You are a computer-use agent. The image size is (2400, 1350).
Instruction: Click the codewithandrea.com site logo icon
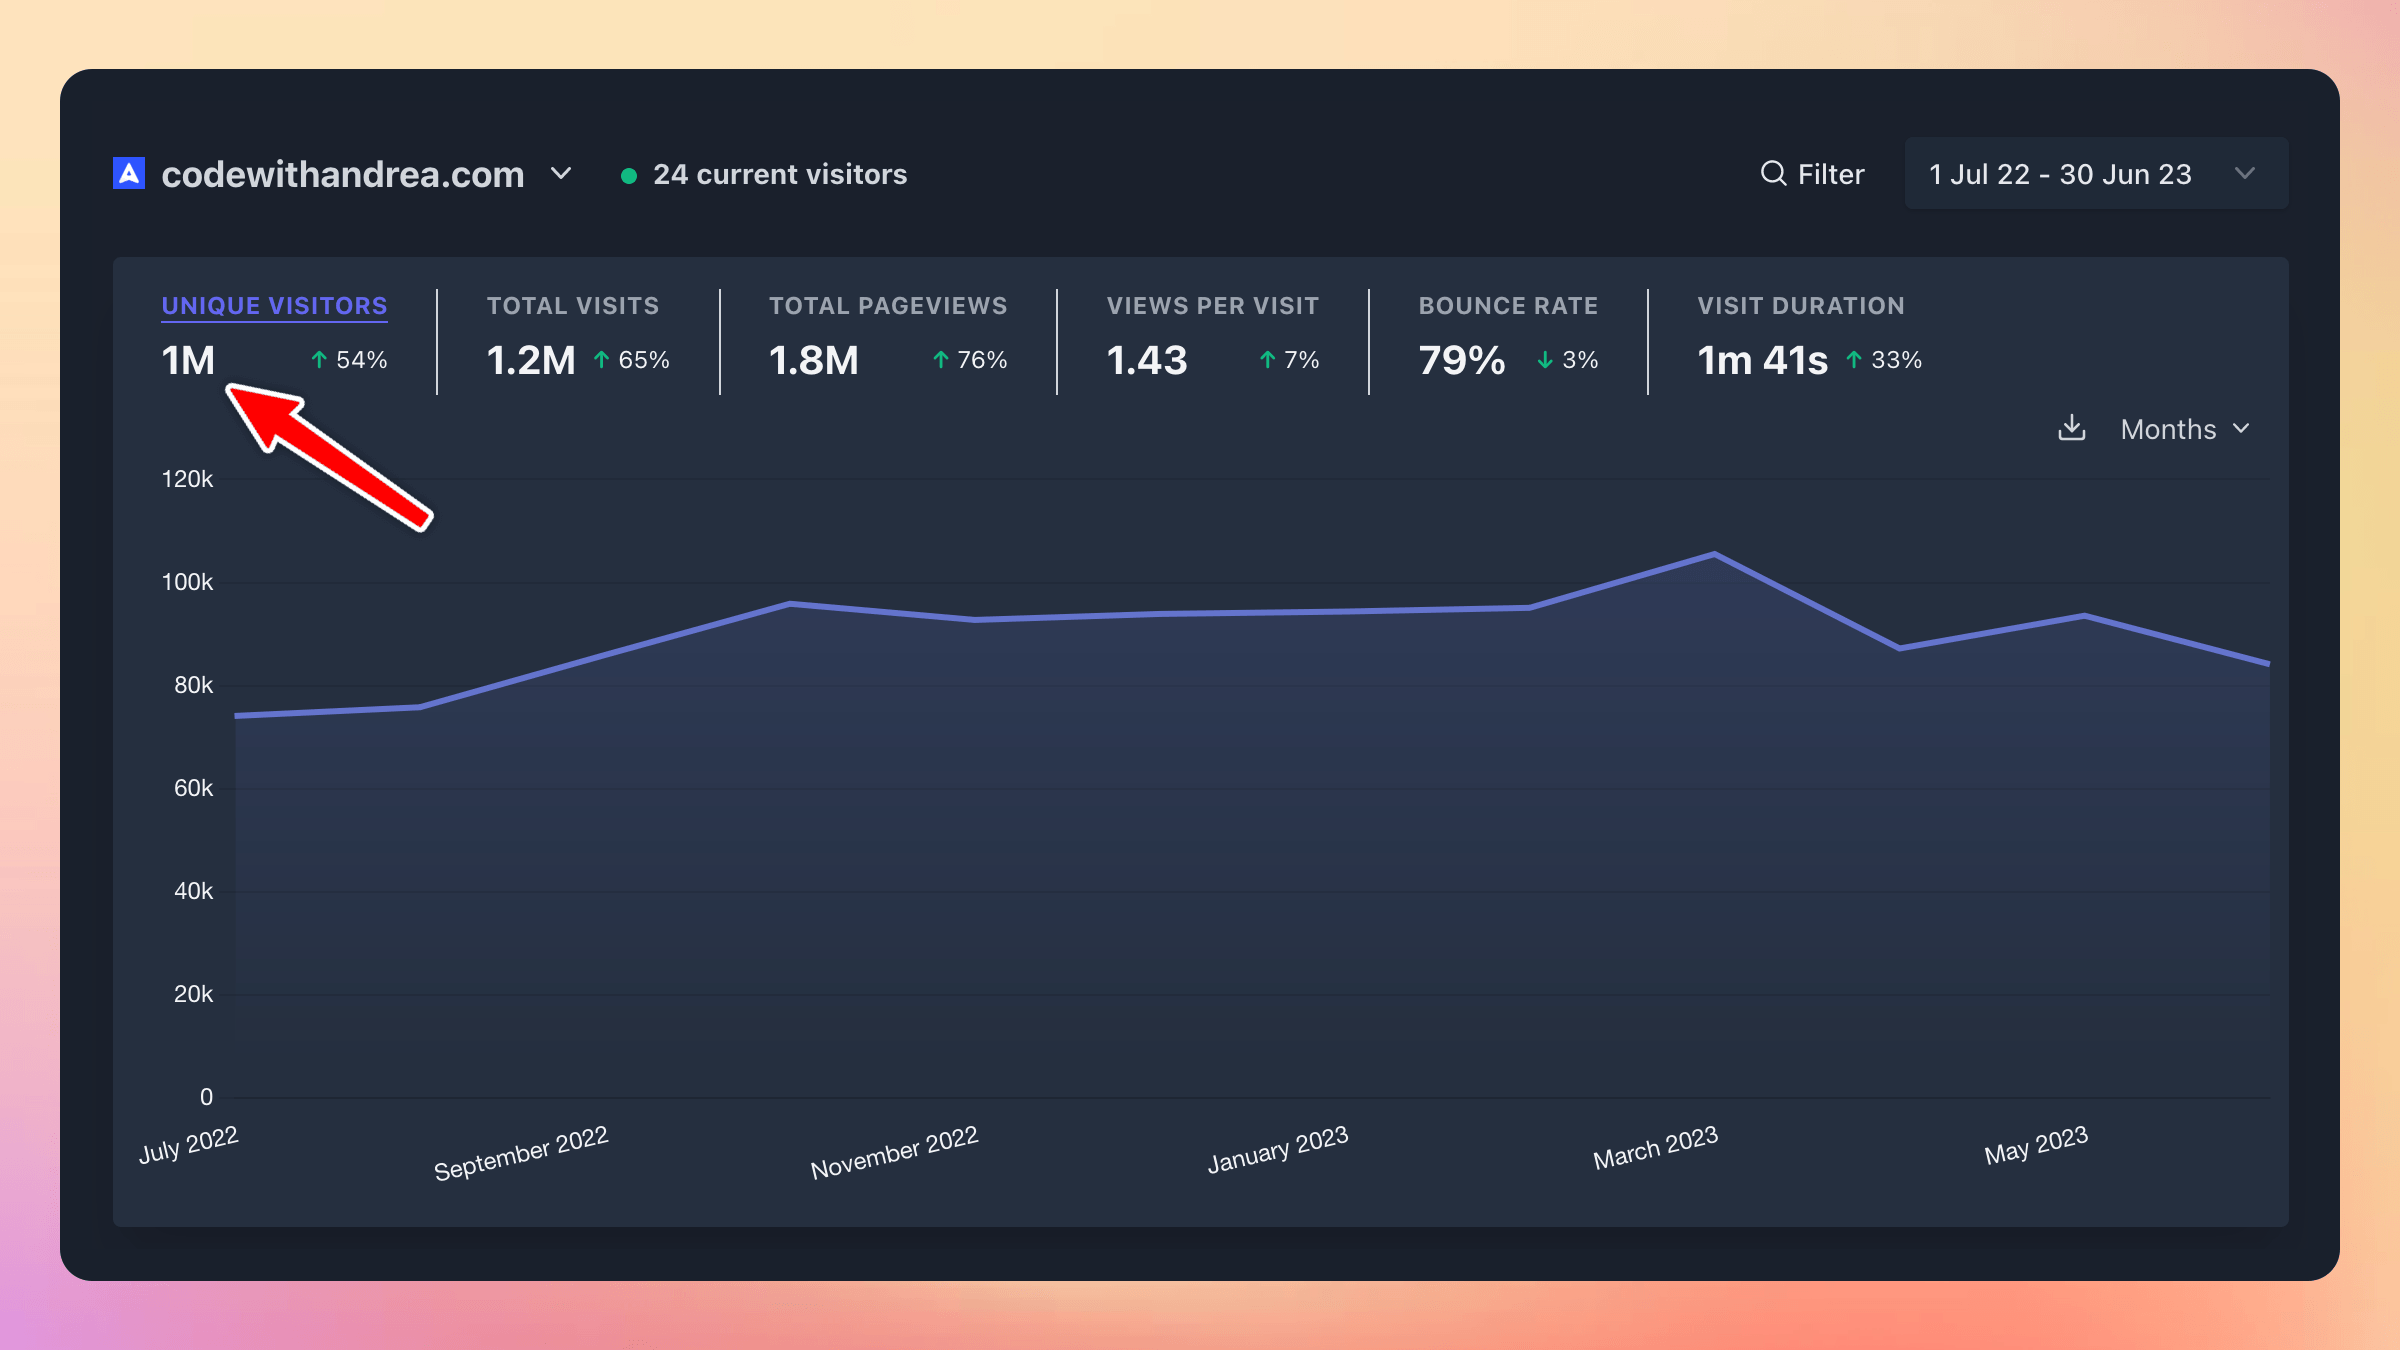click(x=128, y=173)
